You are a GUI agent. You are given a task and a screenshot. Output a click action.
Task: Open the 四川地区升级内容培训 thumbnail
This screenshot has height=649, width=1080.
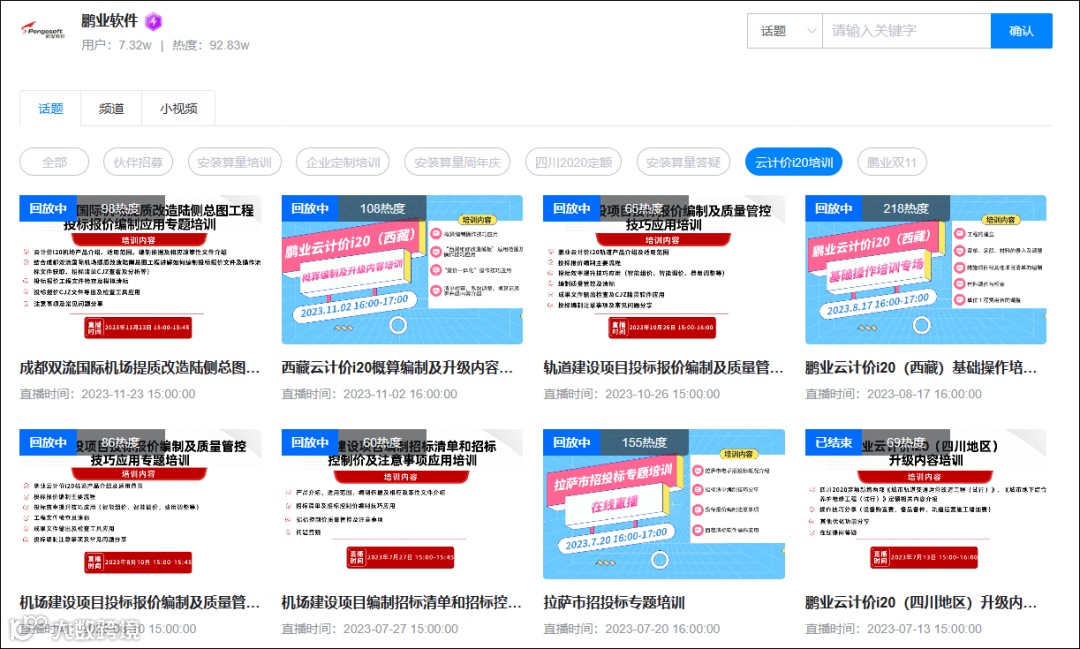pos(926,504)
